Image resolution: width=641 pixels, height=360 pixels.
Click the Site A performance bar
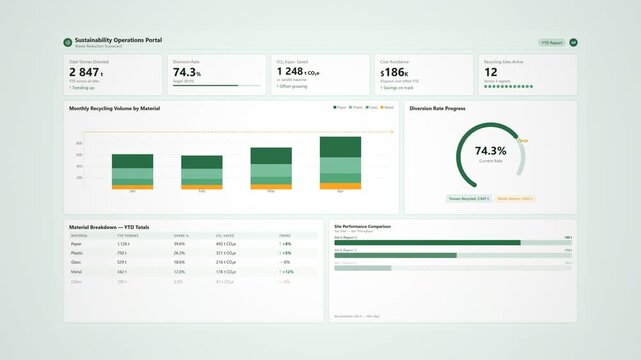pos(453,243)
